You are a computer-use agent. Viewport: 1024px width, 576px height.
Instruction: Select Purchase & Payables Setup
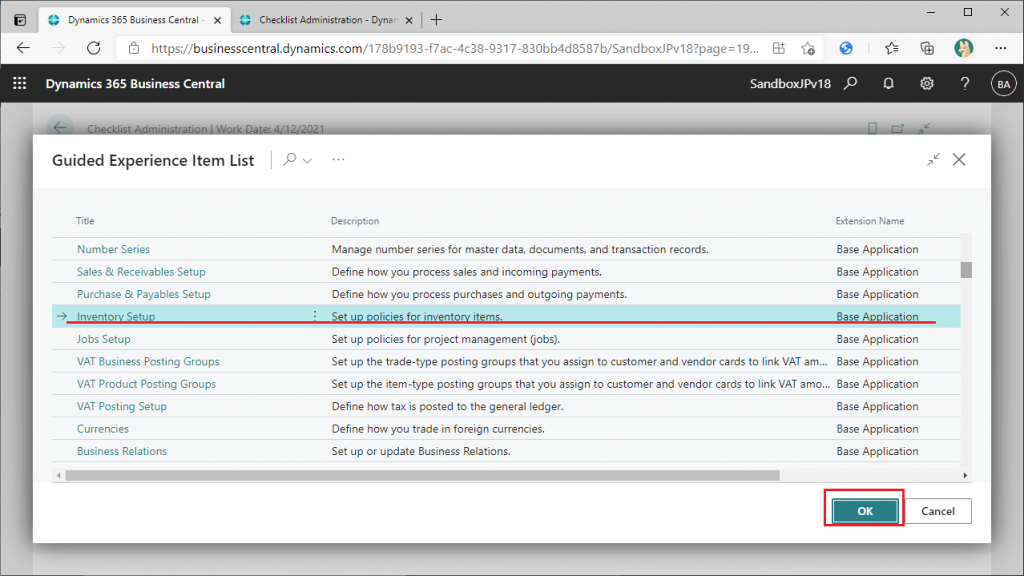(144, 294)
